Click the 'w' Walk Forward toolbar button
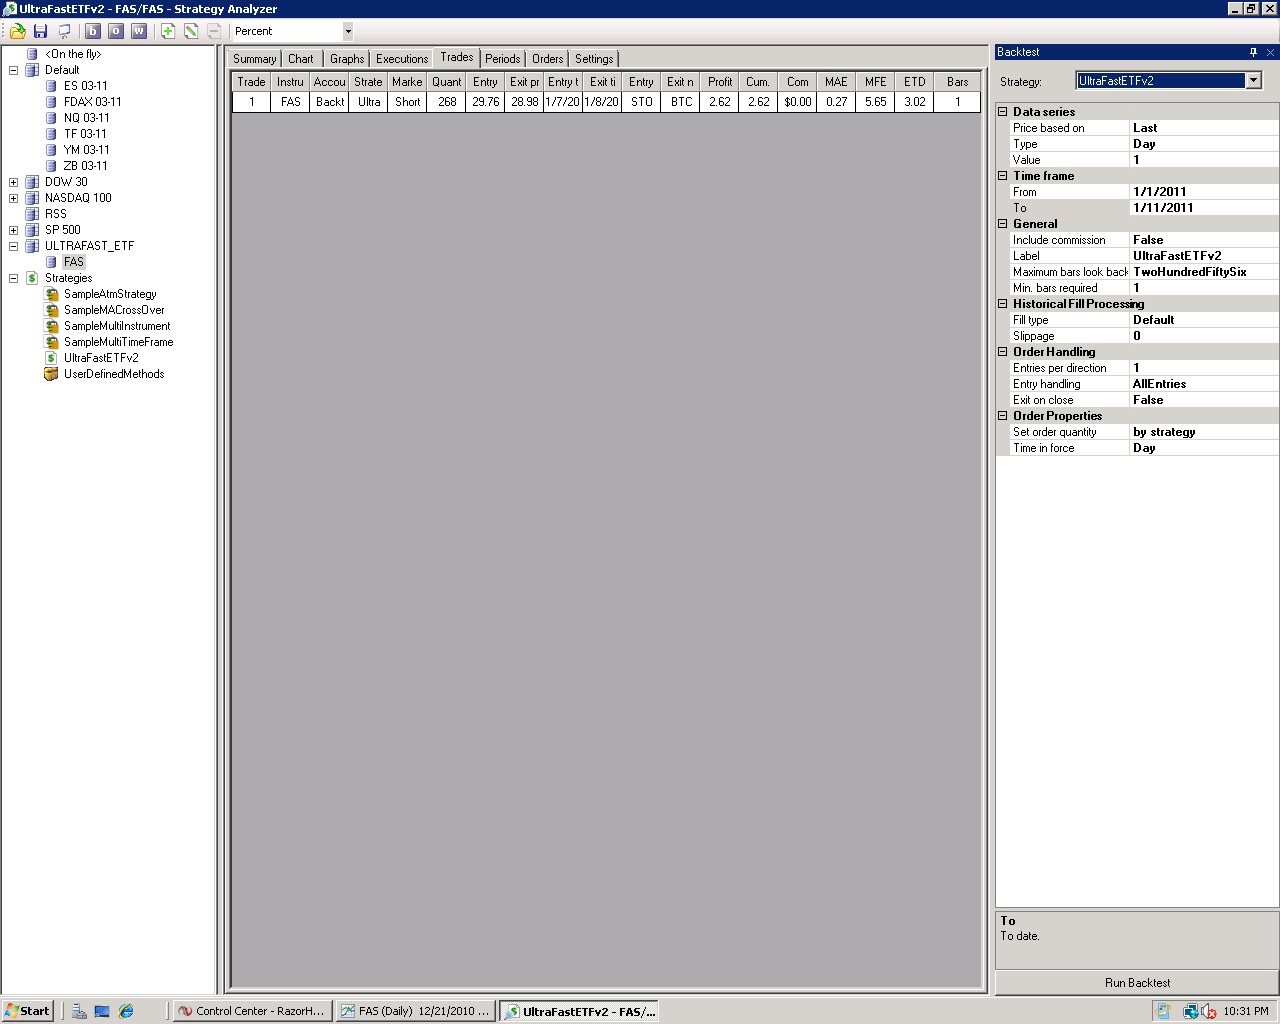The image size is (1280, 1024). (x=139, y=31)
